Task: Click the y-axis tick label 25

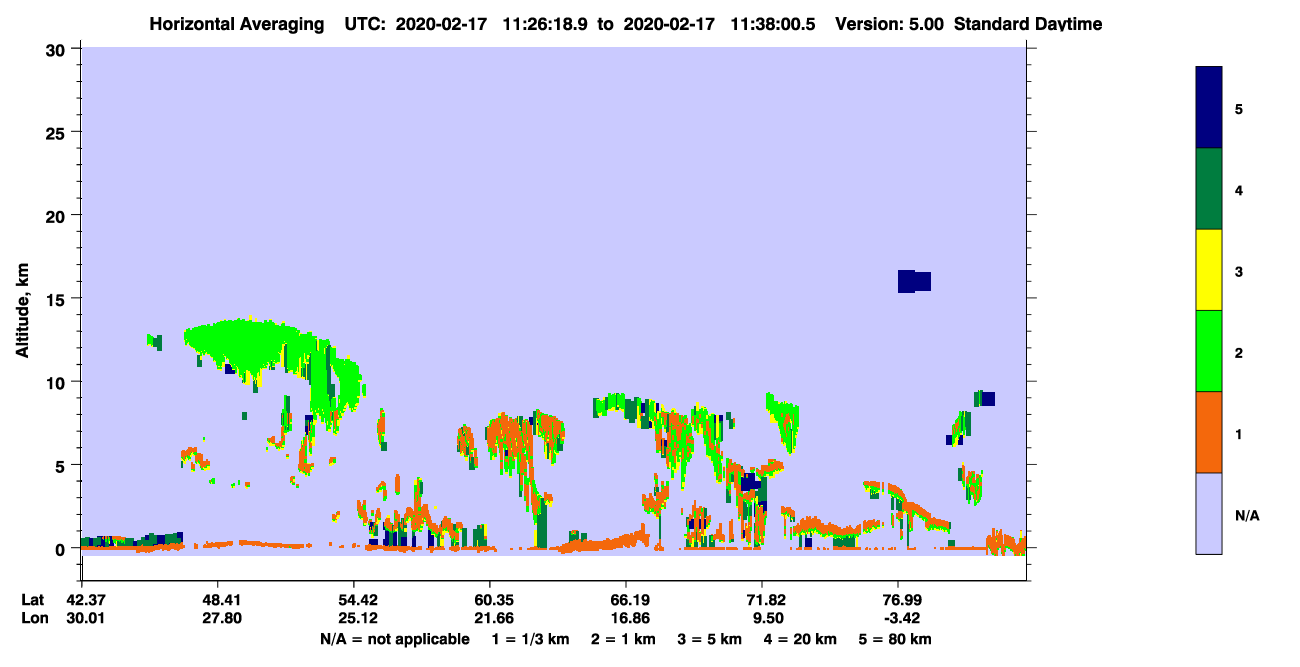Action: (x=57, y=132)
